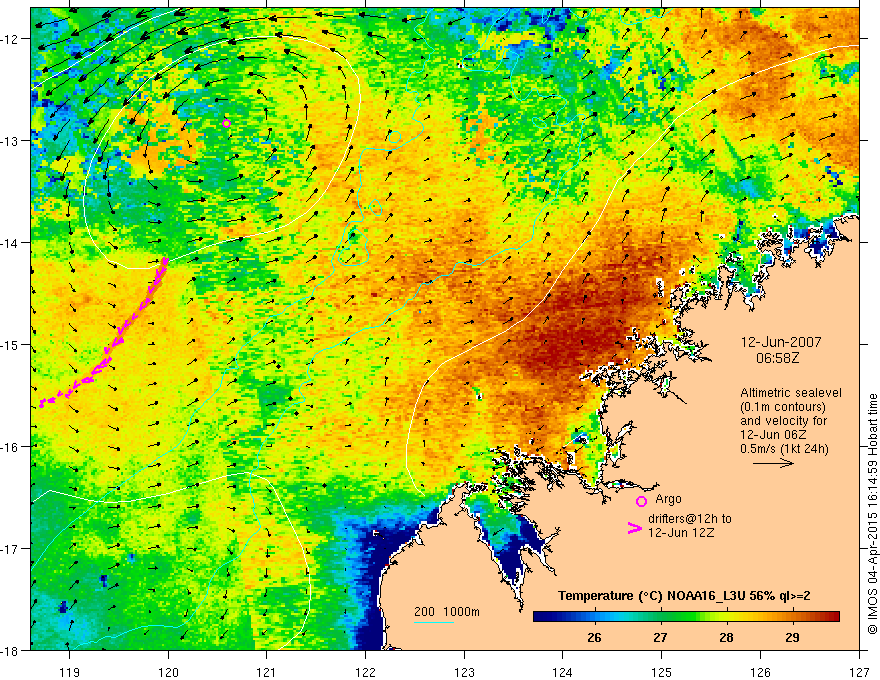Click color bar tick label 29
The width and height of the screenshot is (880, 680).
click(792, 637)
